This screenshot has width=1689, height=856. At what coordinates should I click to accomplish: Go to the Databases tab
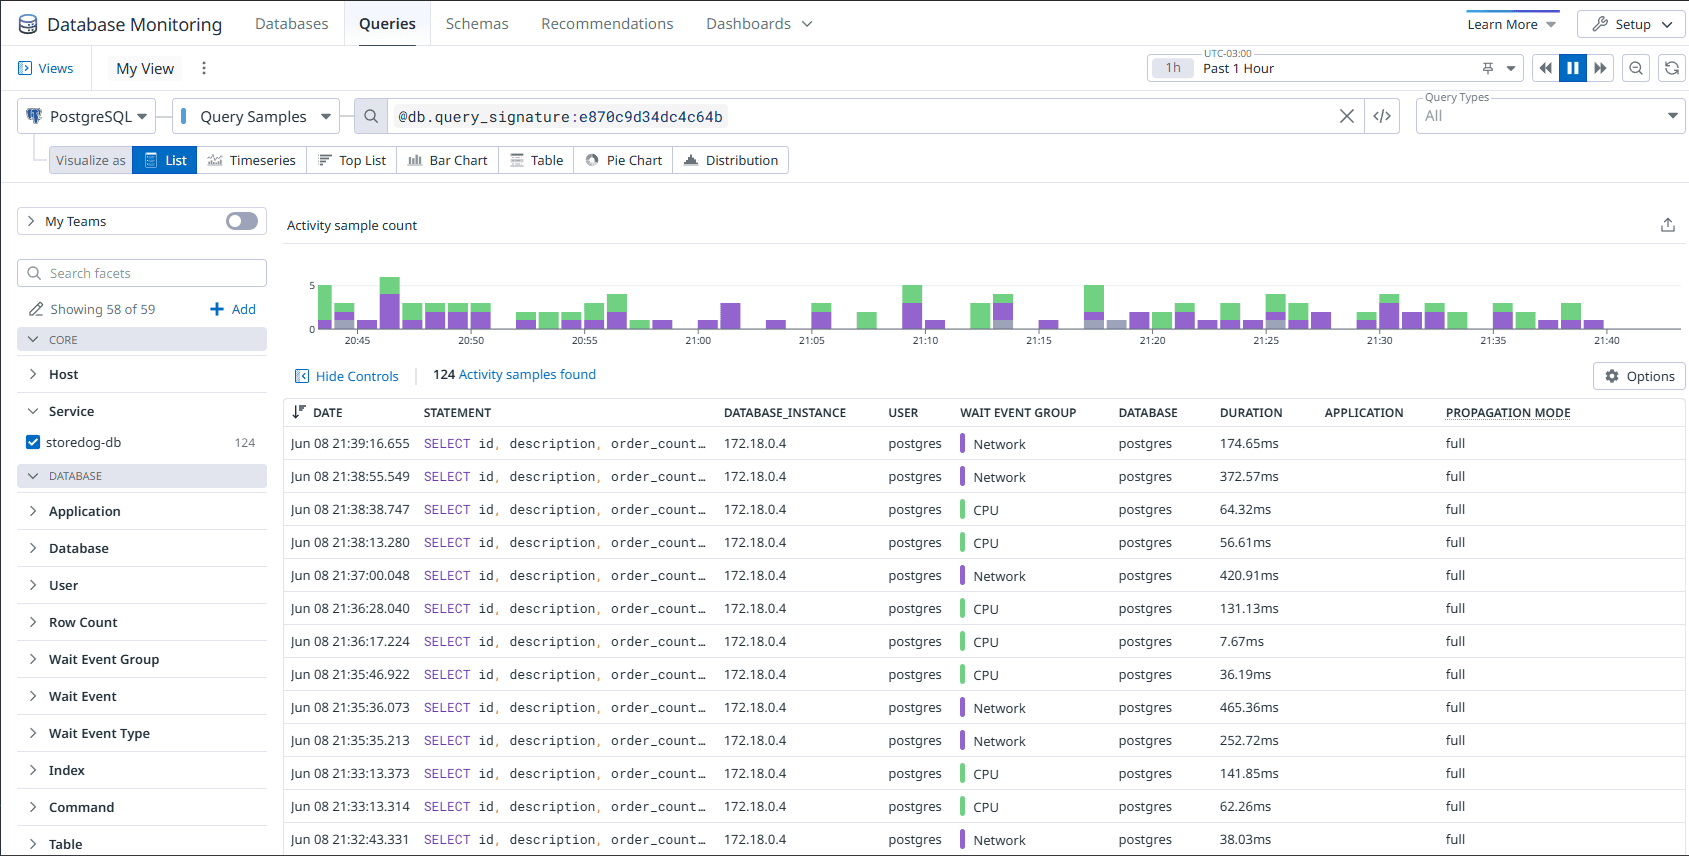pyautogui.click(x=291, y=24)
